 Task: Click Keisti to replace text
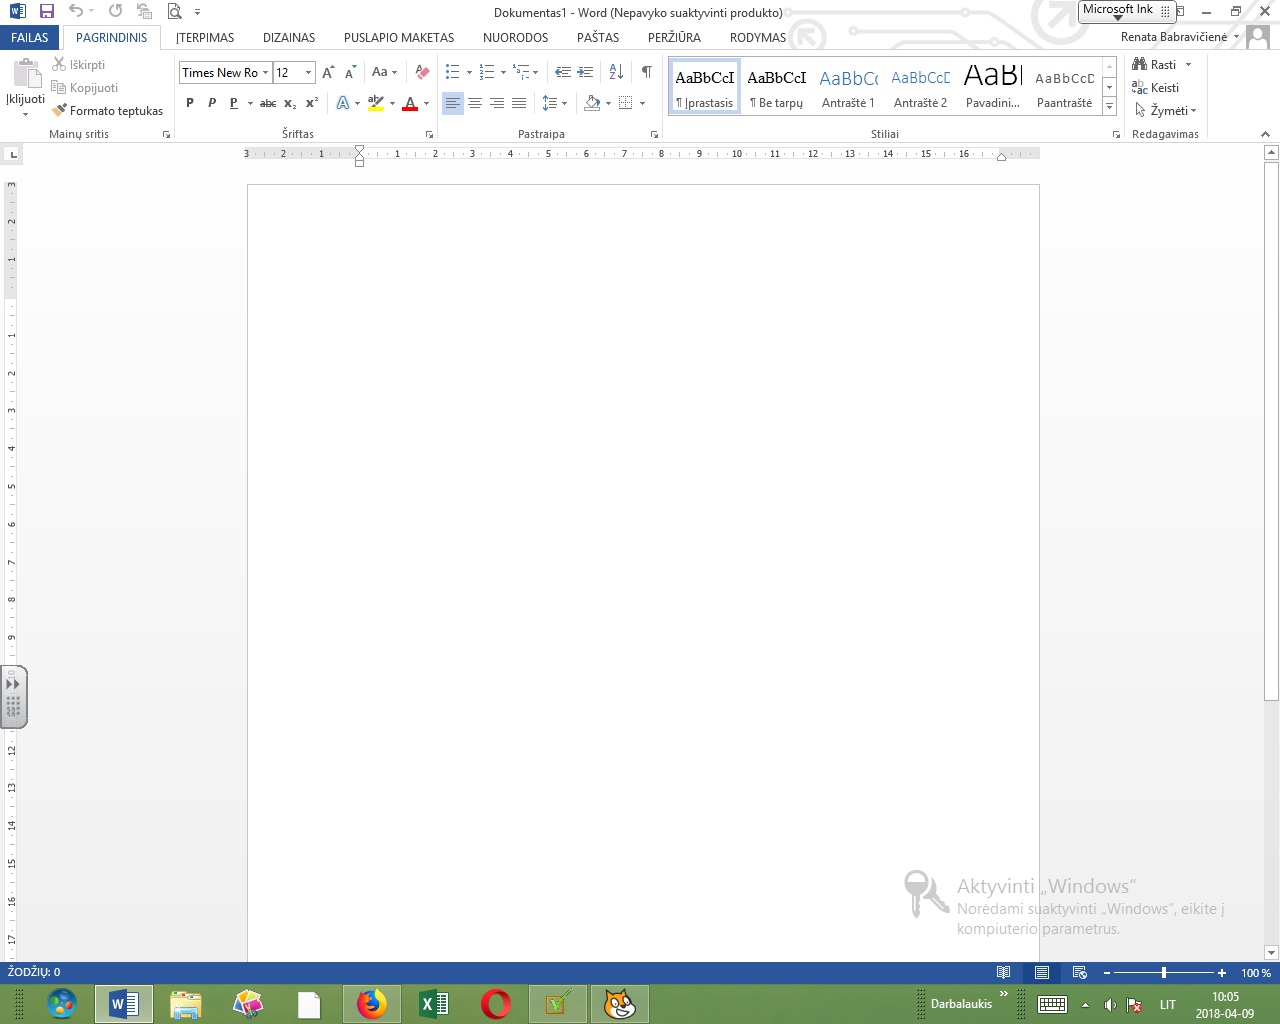pos(1156,88)
